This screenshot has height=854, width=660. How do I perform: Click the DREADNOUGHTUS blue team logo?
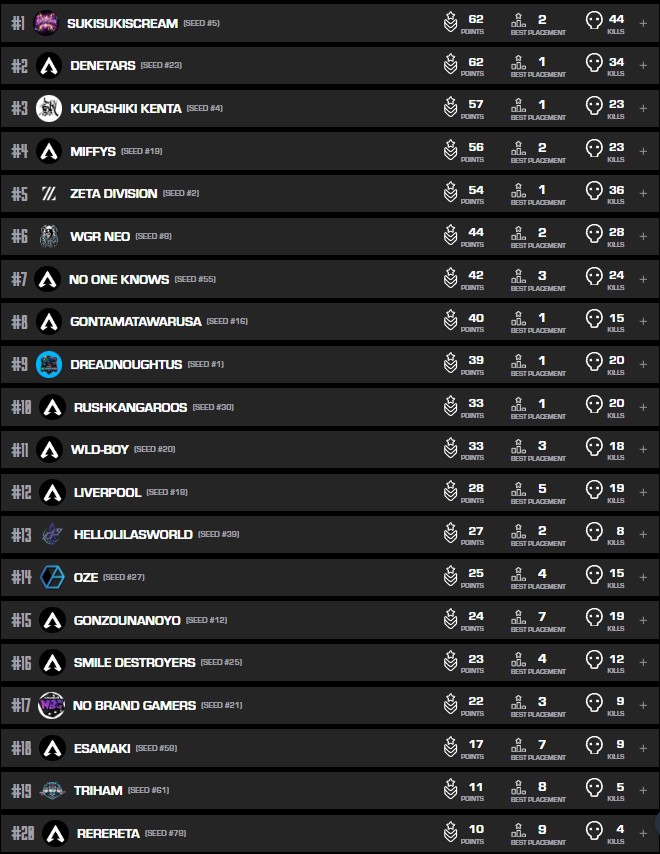pos(49,364)
